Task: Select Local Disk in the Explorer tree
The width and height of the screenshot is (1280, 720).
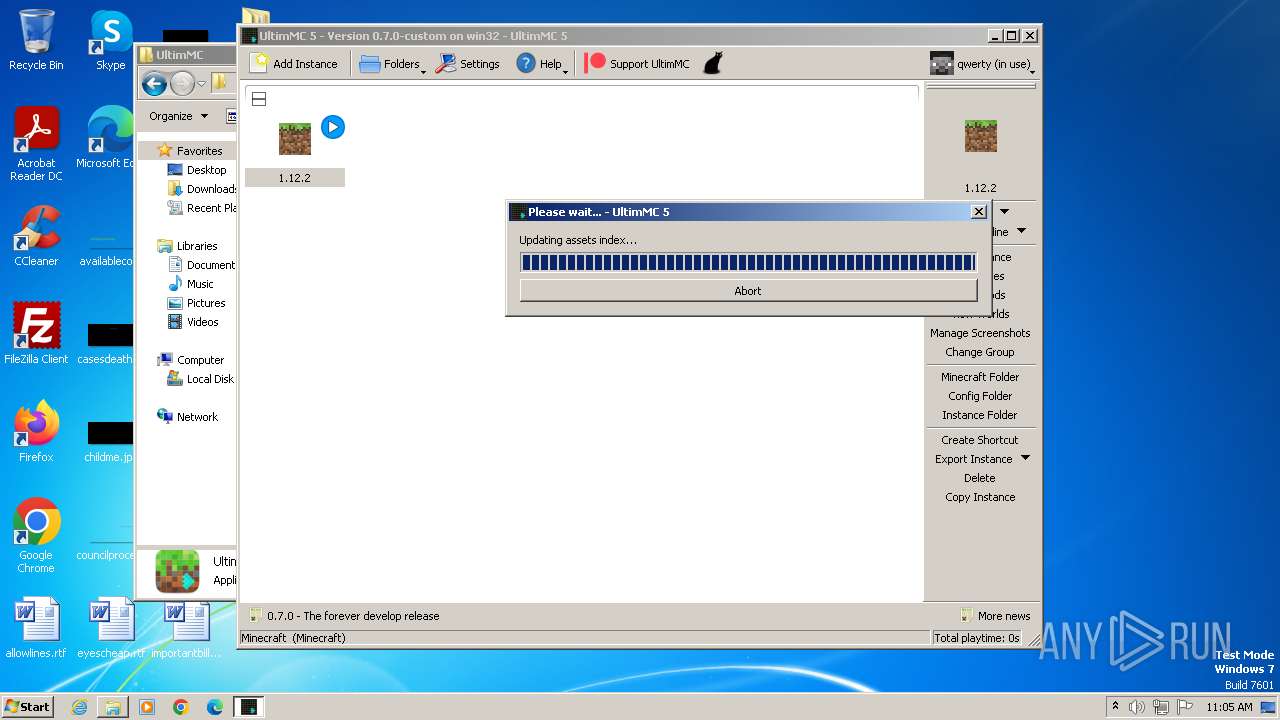Action: pyautogui.click(x=202, y=379)
